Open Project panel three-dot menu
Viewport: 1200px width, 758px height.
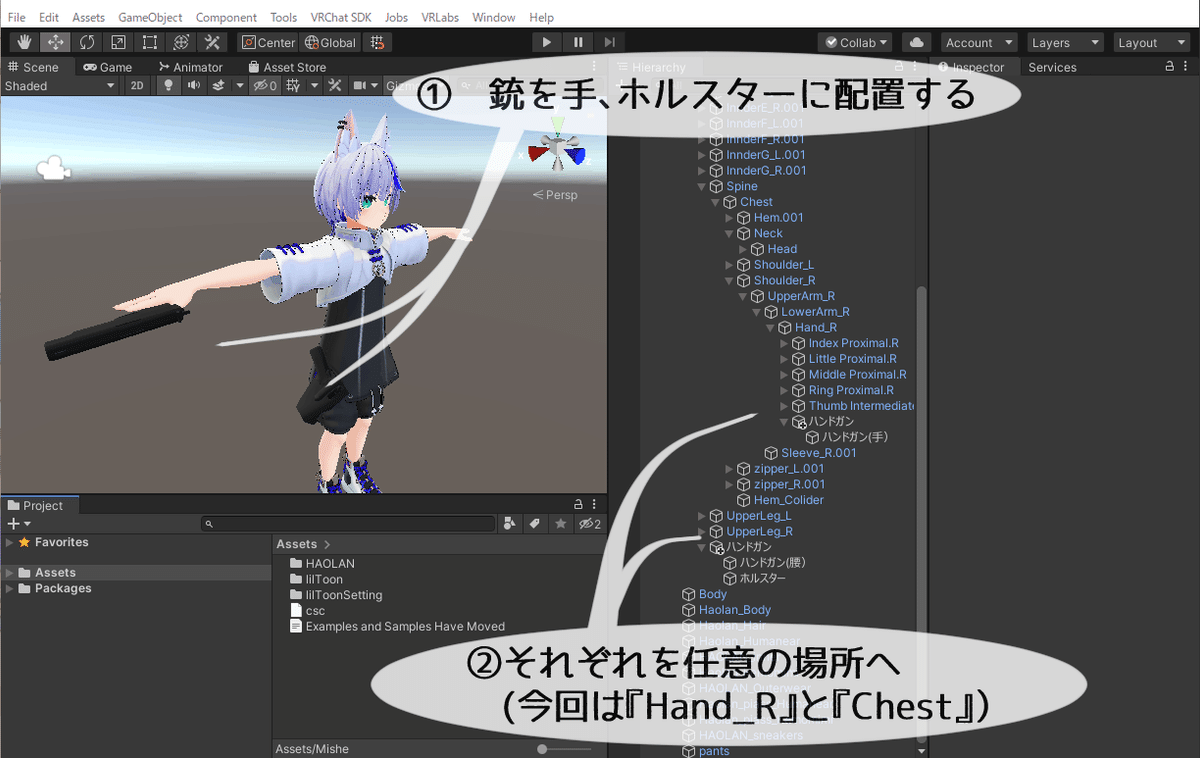click(595, 505)
